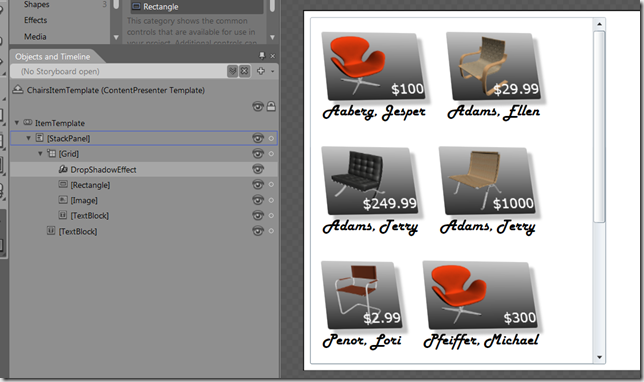
Task: Click the Rectangle control icon in assets list
Action: 136,7
